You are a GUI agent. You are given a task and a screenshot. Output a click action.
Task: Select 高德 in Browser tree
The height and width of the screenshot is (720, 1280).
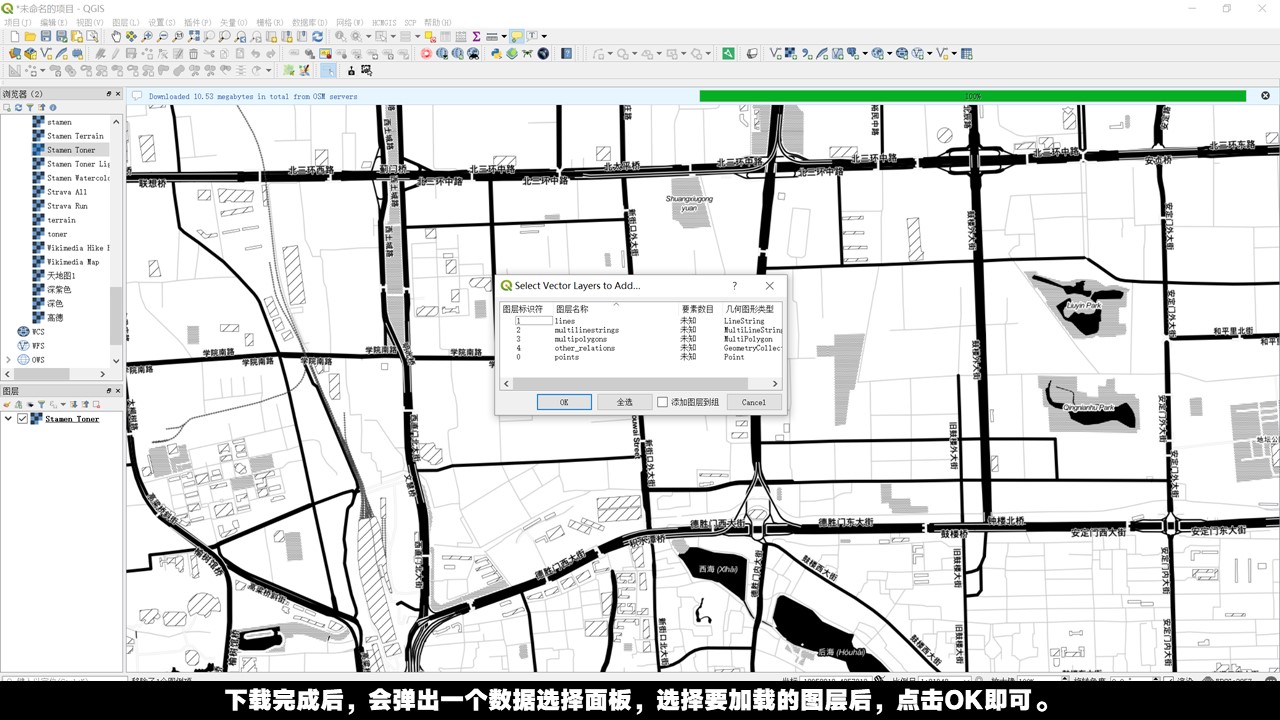(x=55, y=317)
